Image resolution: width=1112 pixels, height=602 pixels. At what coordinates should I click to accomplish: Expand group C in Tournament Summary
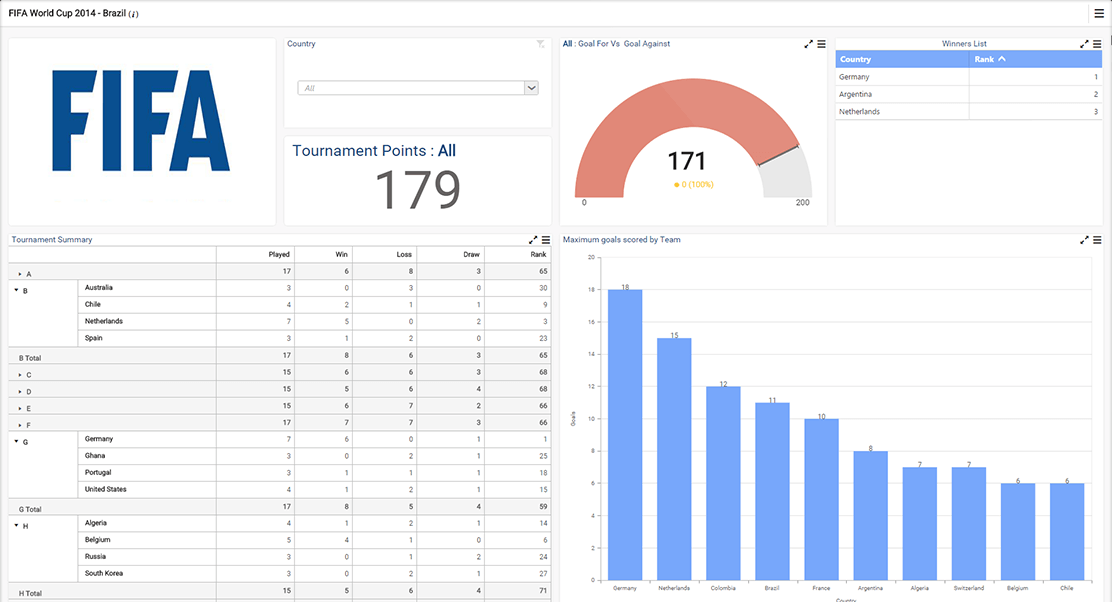[x=20, y=373]
